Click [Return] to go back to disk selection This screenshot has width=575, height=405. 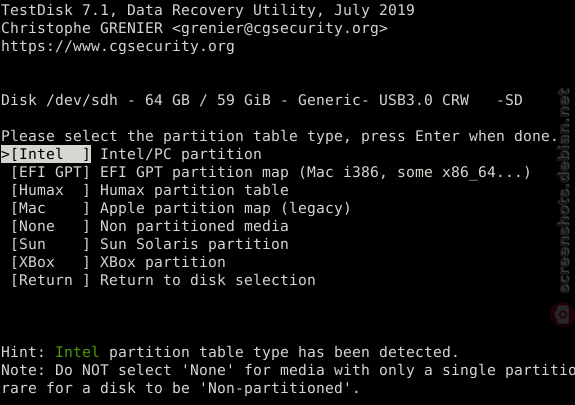pos(51,280)
